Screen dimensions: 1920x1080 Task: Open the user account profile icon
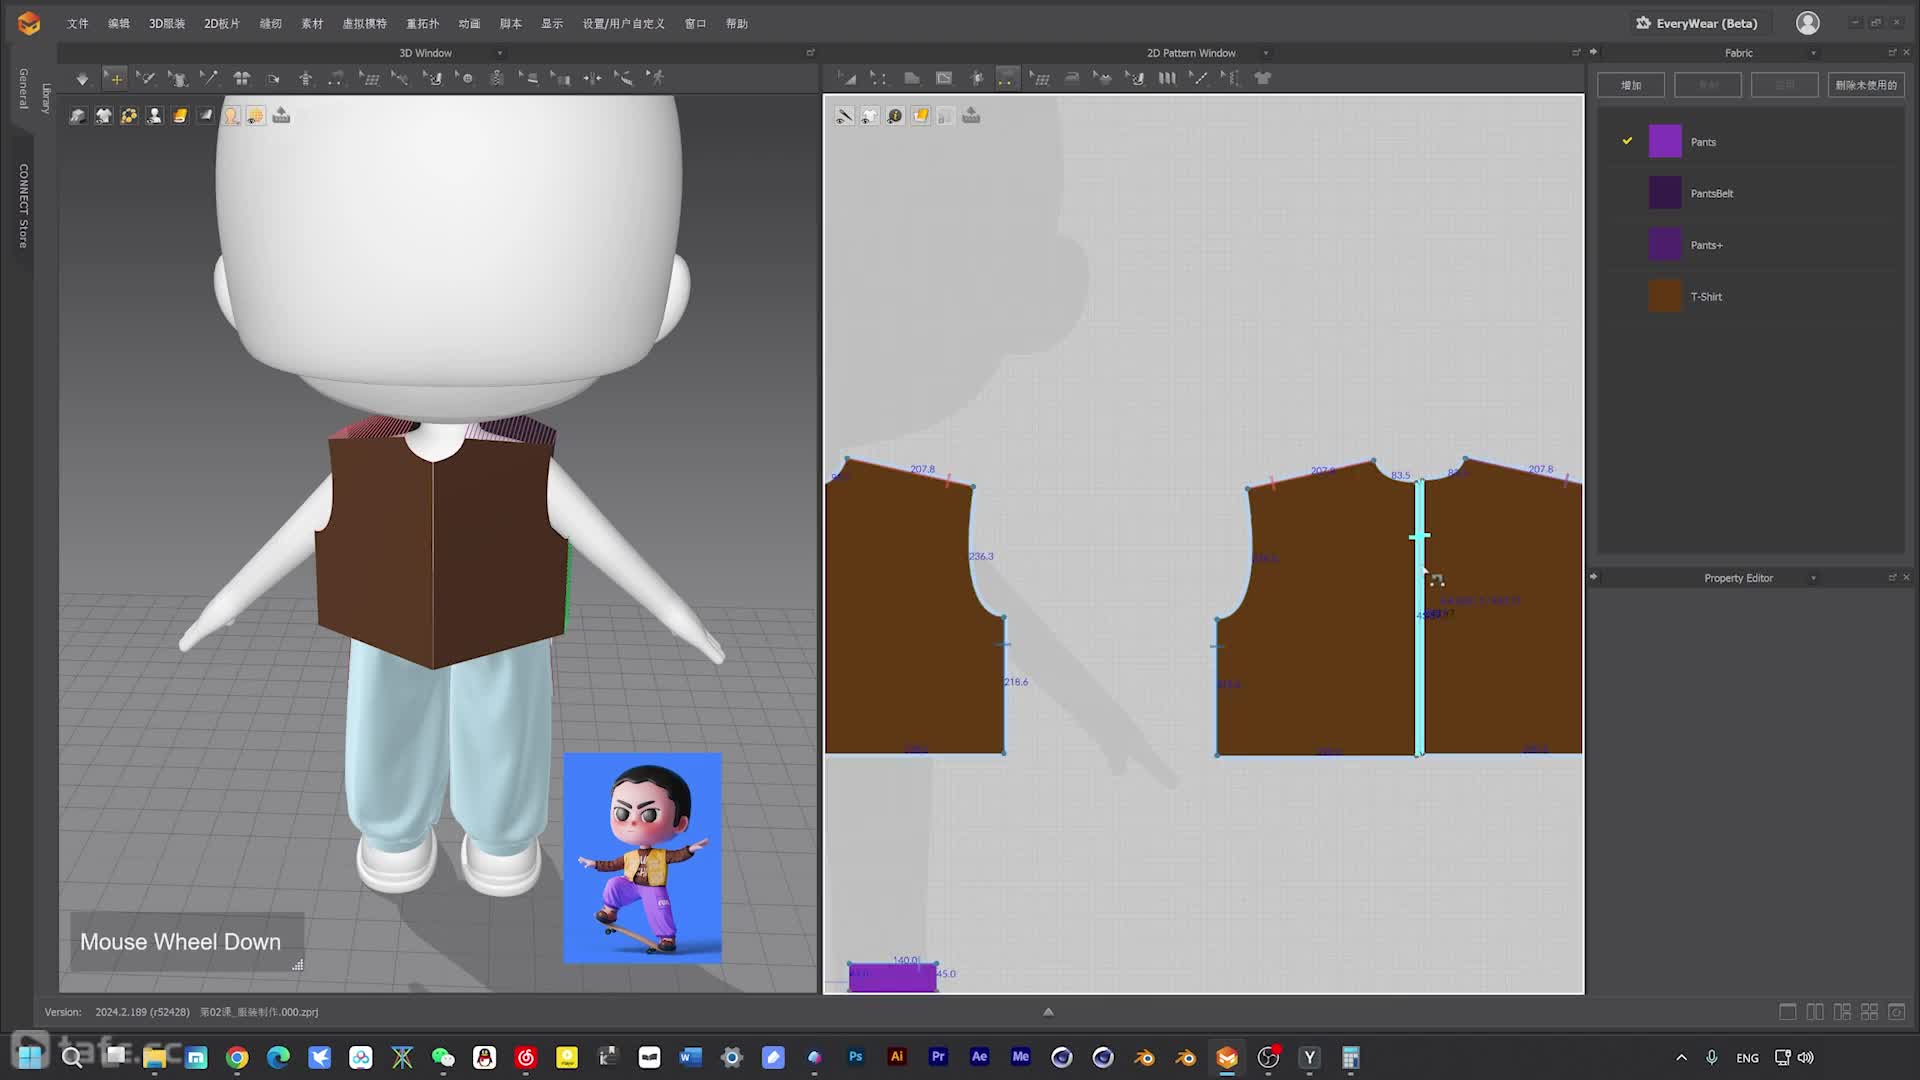(1807, 23)
